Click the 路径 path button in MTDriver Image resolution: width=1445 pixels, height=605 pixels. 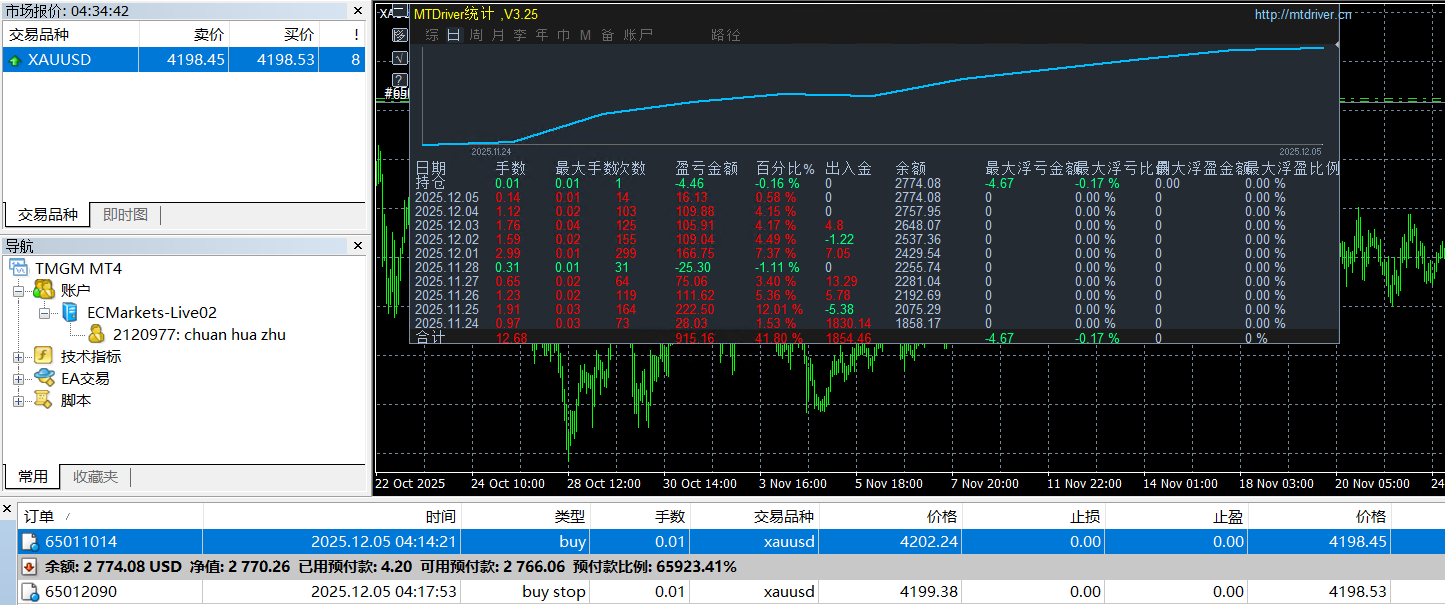(726, 35)
